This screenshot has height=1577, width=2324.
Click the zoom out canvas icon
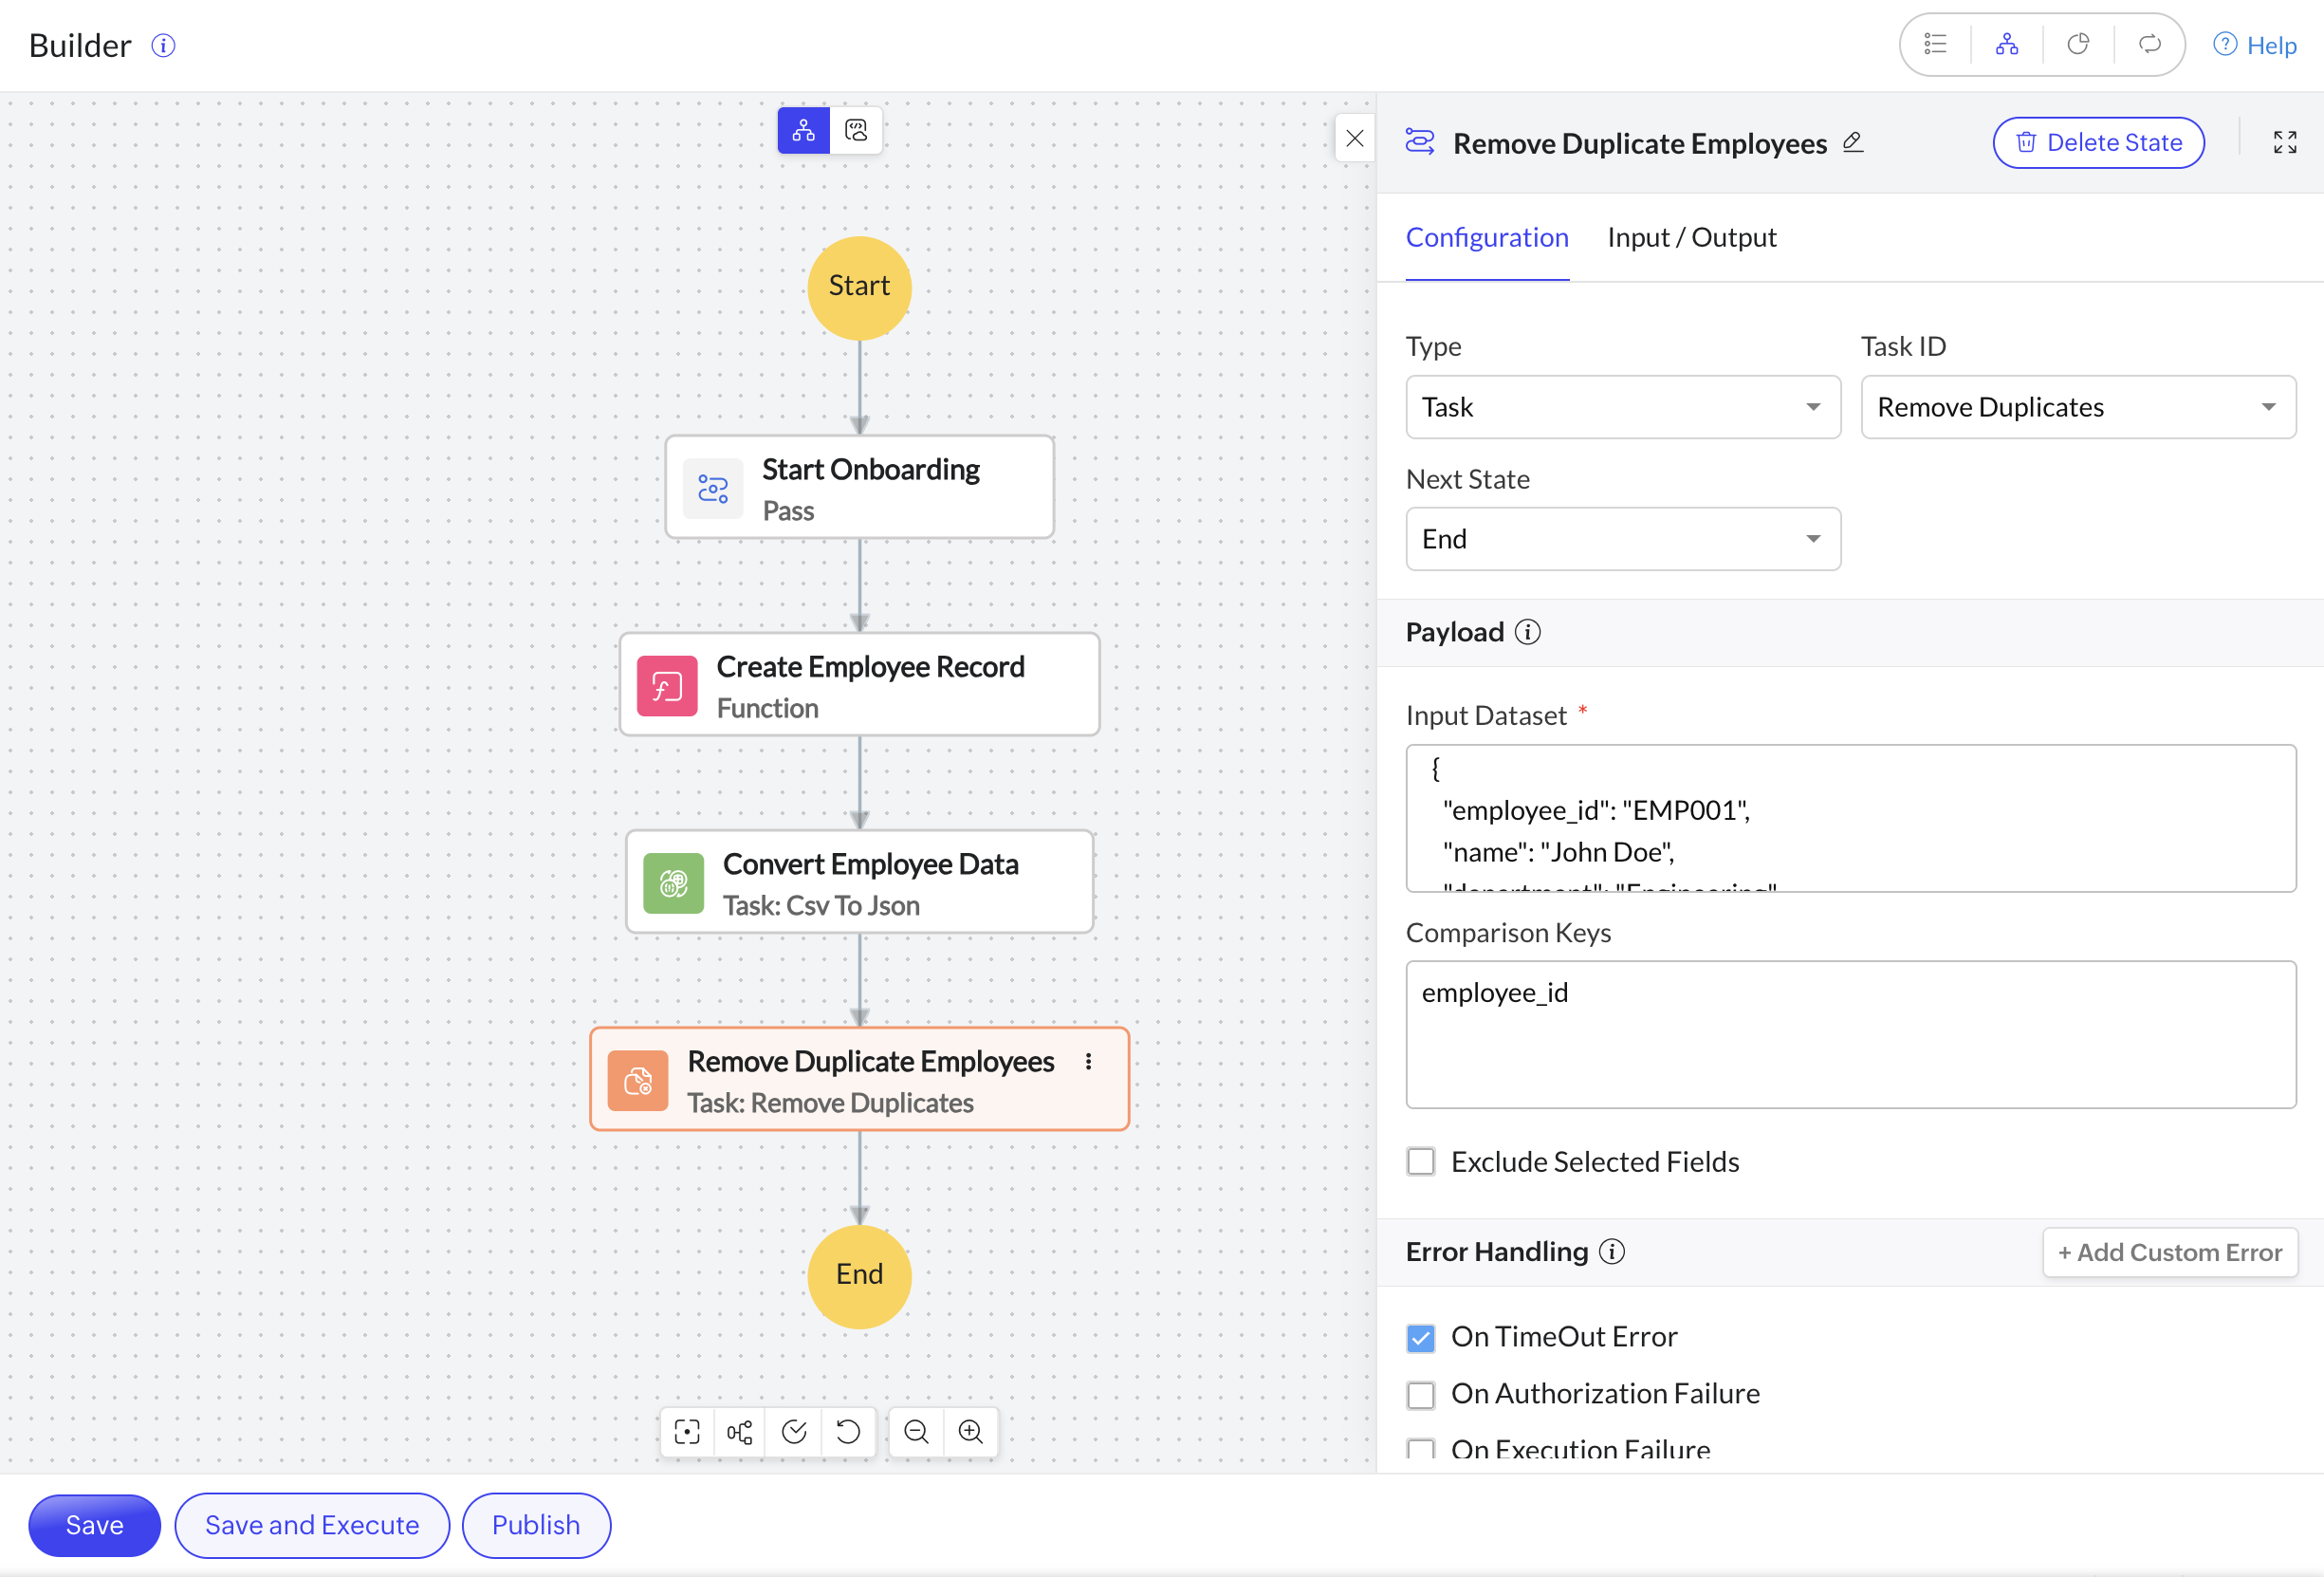click(915, 1431)
